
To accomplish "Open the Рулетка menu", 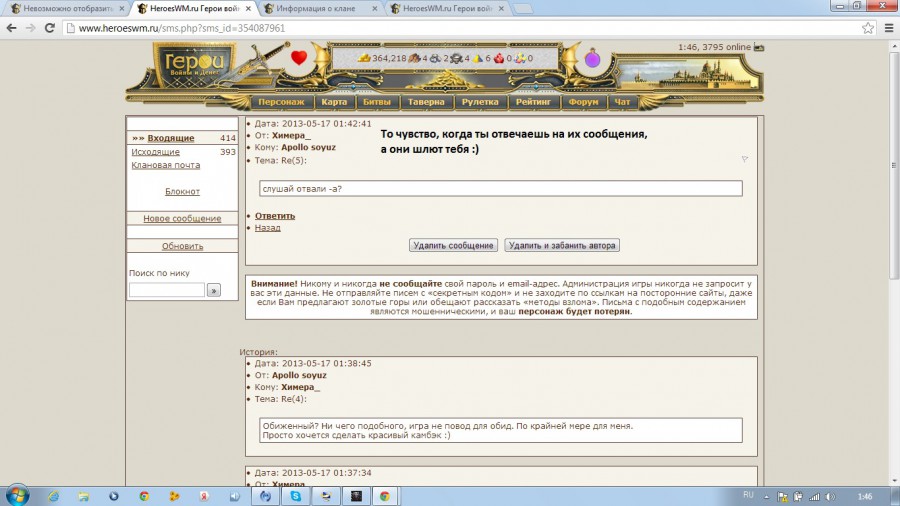I will click(480, 102).
